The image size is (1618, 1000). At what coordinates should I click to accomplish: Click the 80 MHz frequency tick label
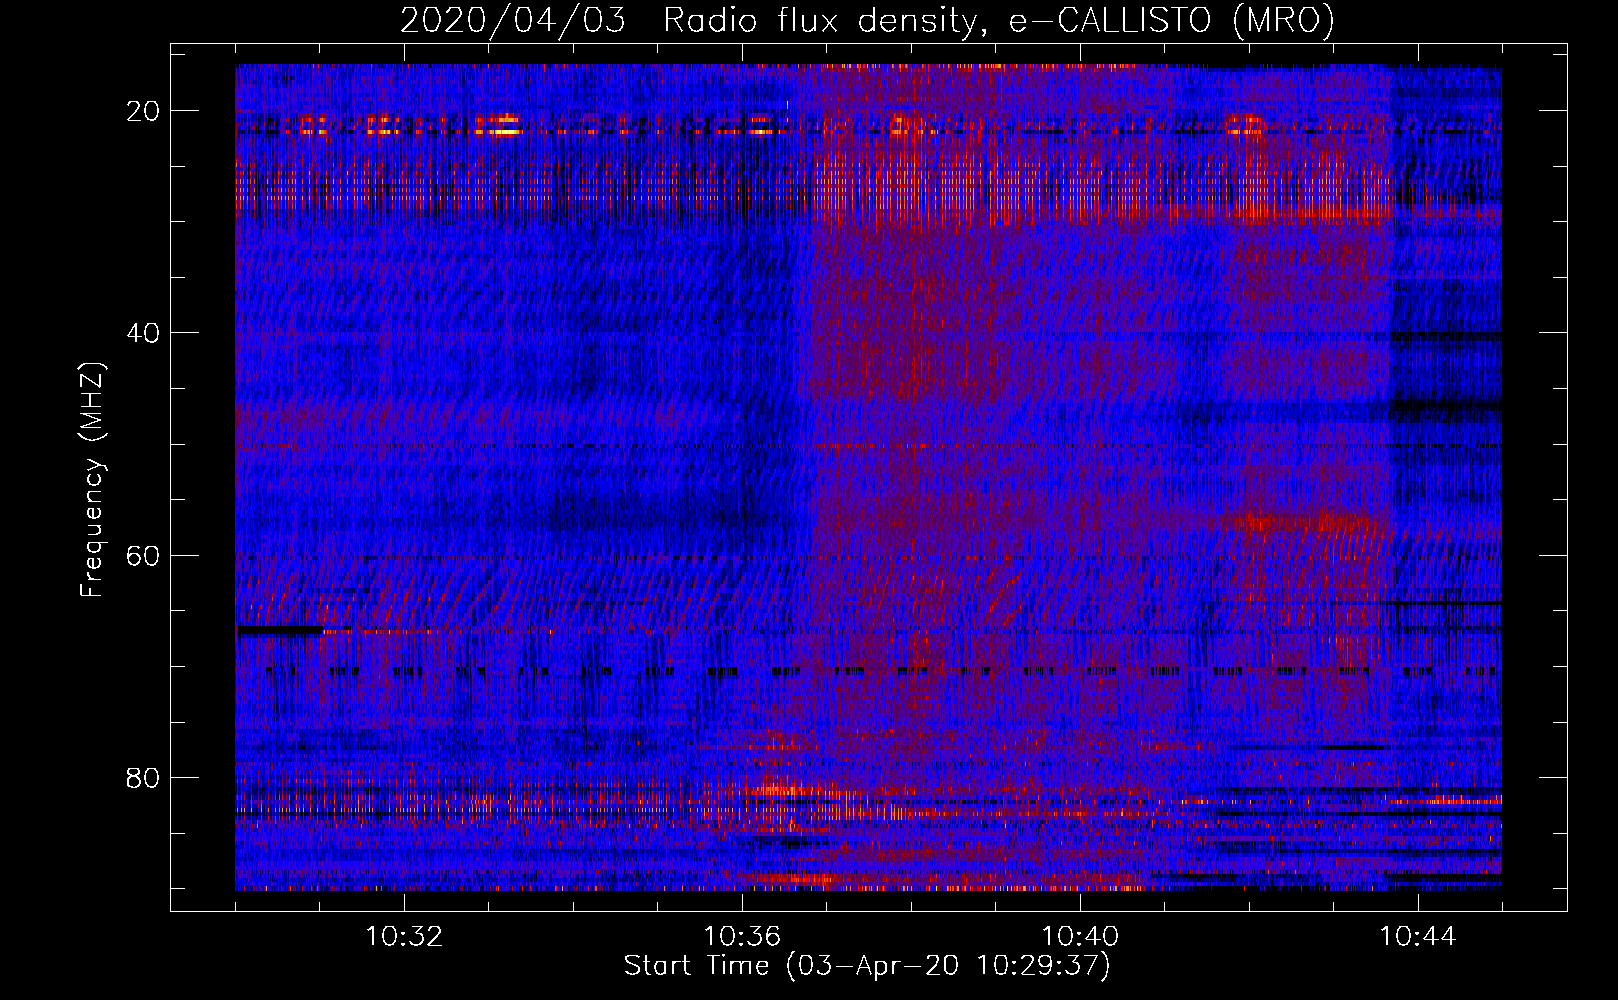(144, 777)
